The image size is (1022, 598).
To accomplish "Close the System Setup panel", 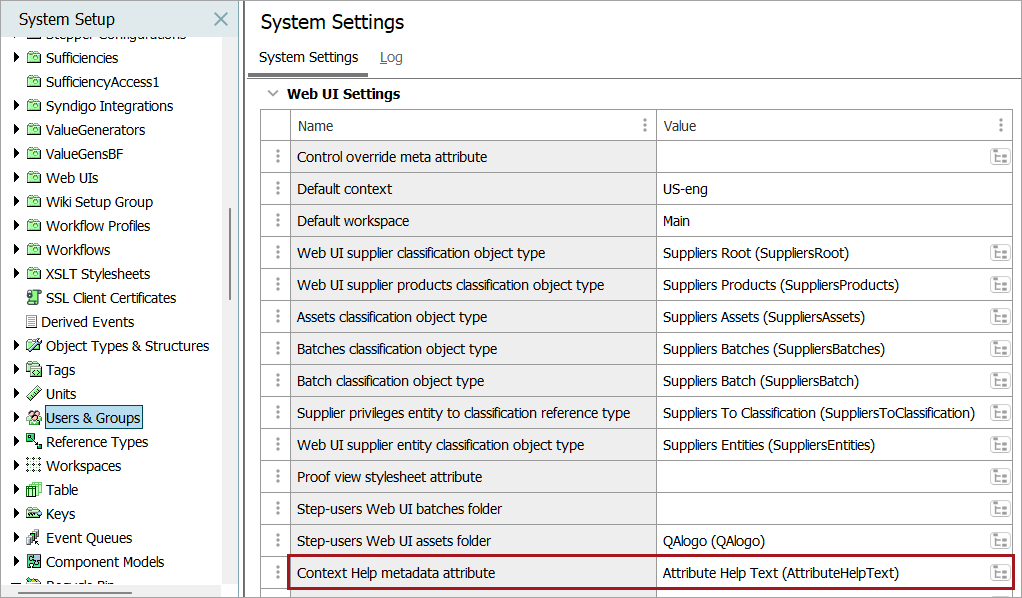I will click(x=221, y=19).
